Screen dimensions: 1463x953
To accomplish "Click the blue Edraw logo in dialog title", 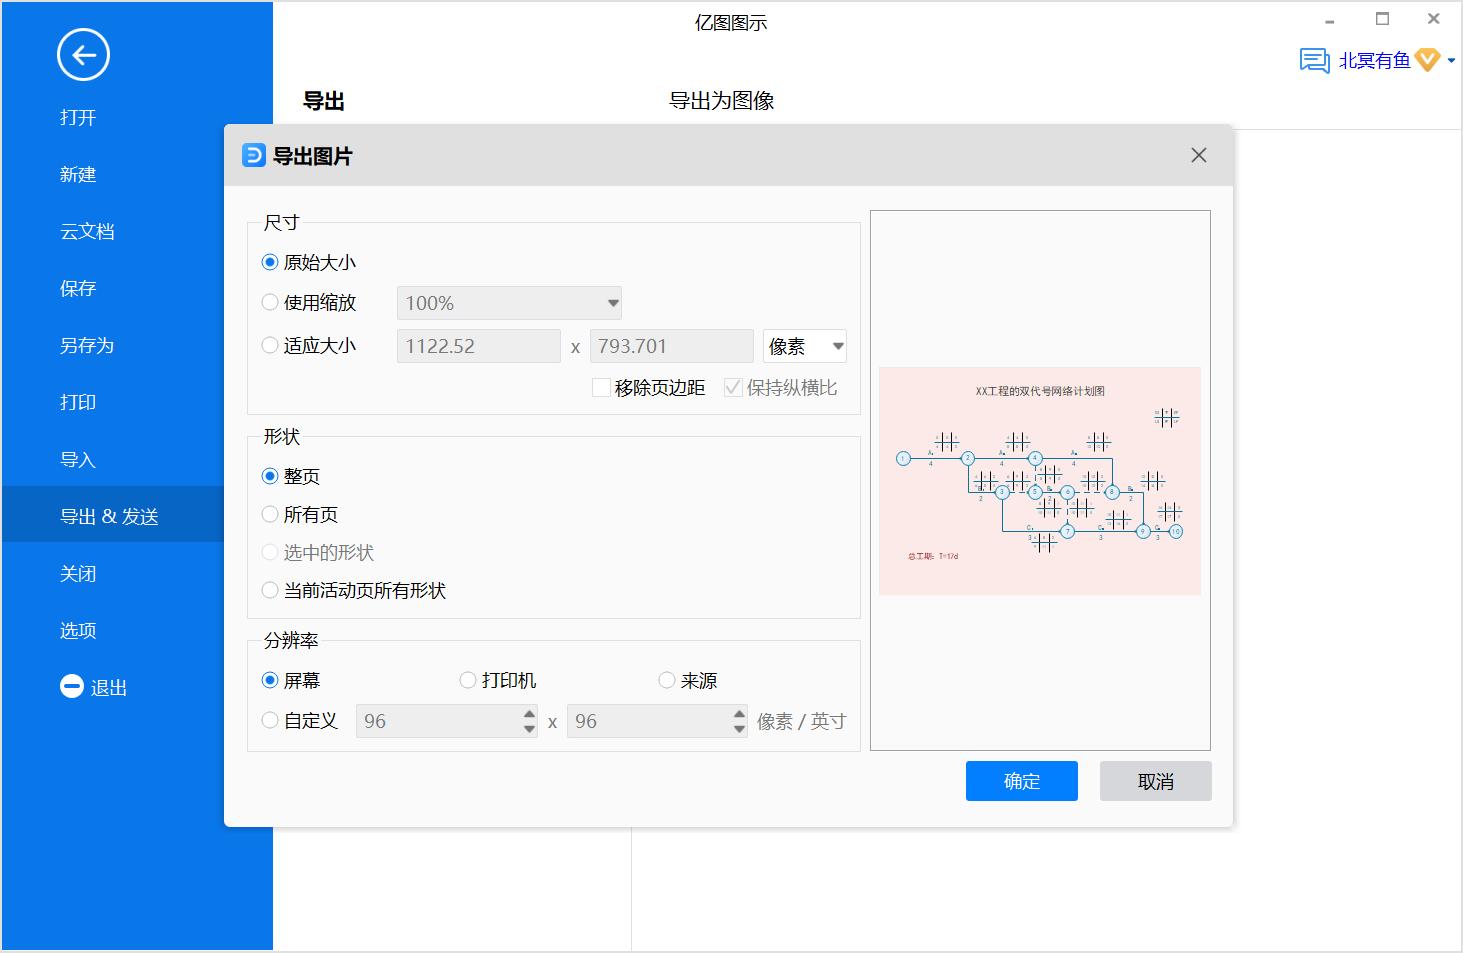I will point(253,156).
